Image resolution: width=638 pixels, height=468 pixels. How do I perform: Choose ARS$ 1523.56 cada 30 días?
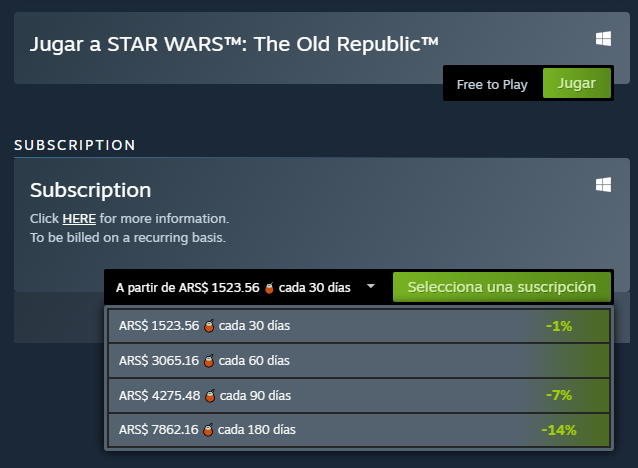(x=359, y=326)
